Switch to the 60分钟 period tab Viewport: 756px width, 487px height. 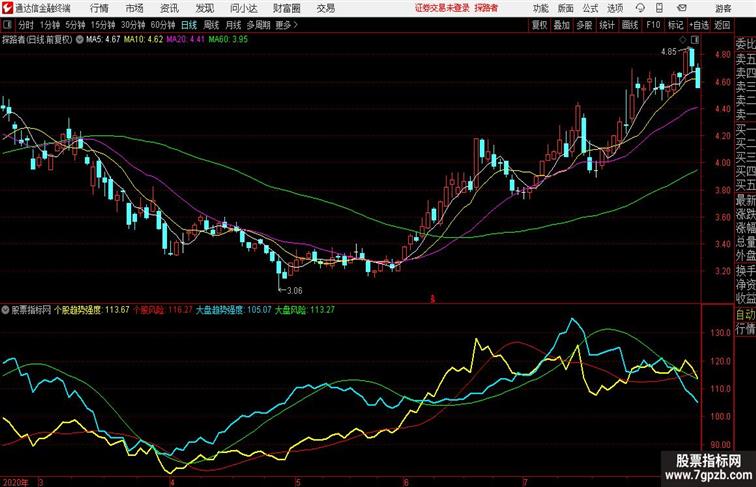162,25
